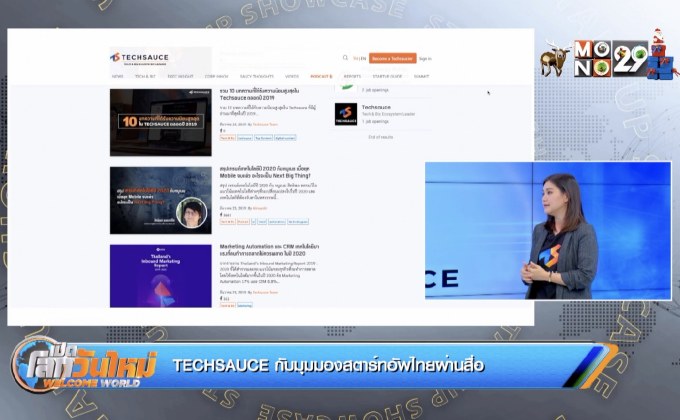Click Techsauce Team author under Marketing Automation article
The image size is (680, 420).
(x=265, y=292)
